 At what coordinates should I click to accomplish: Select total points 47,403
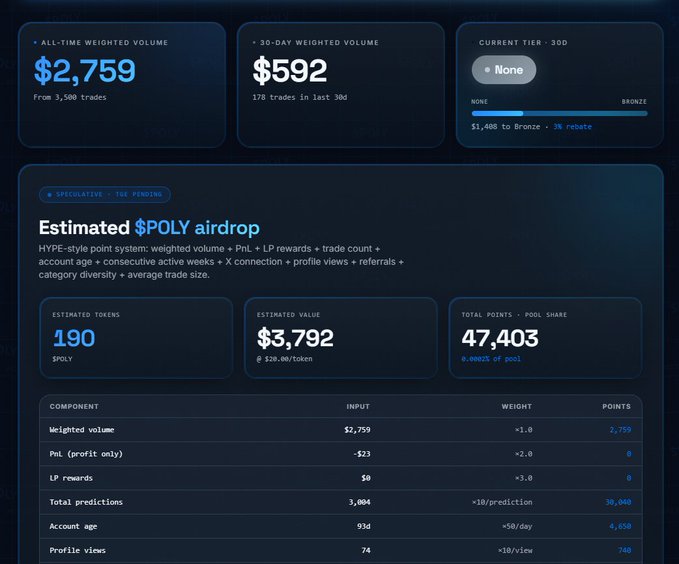pos(500,338)
